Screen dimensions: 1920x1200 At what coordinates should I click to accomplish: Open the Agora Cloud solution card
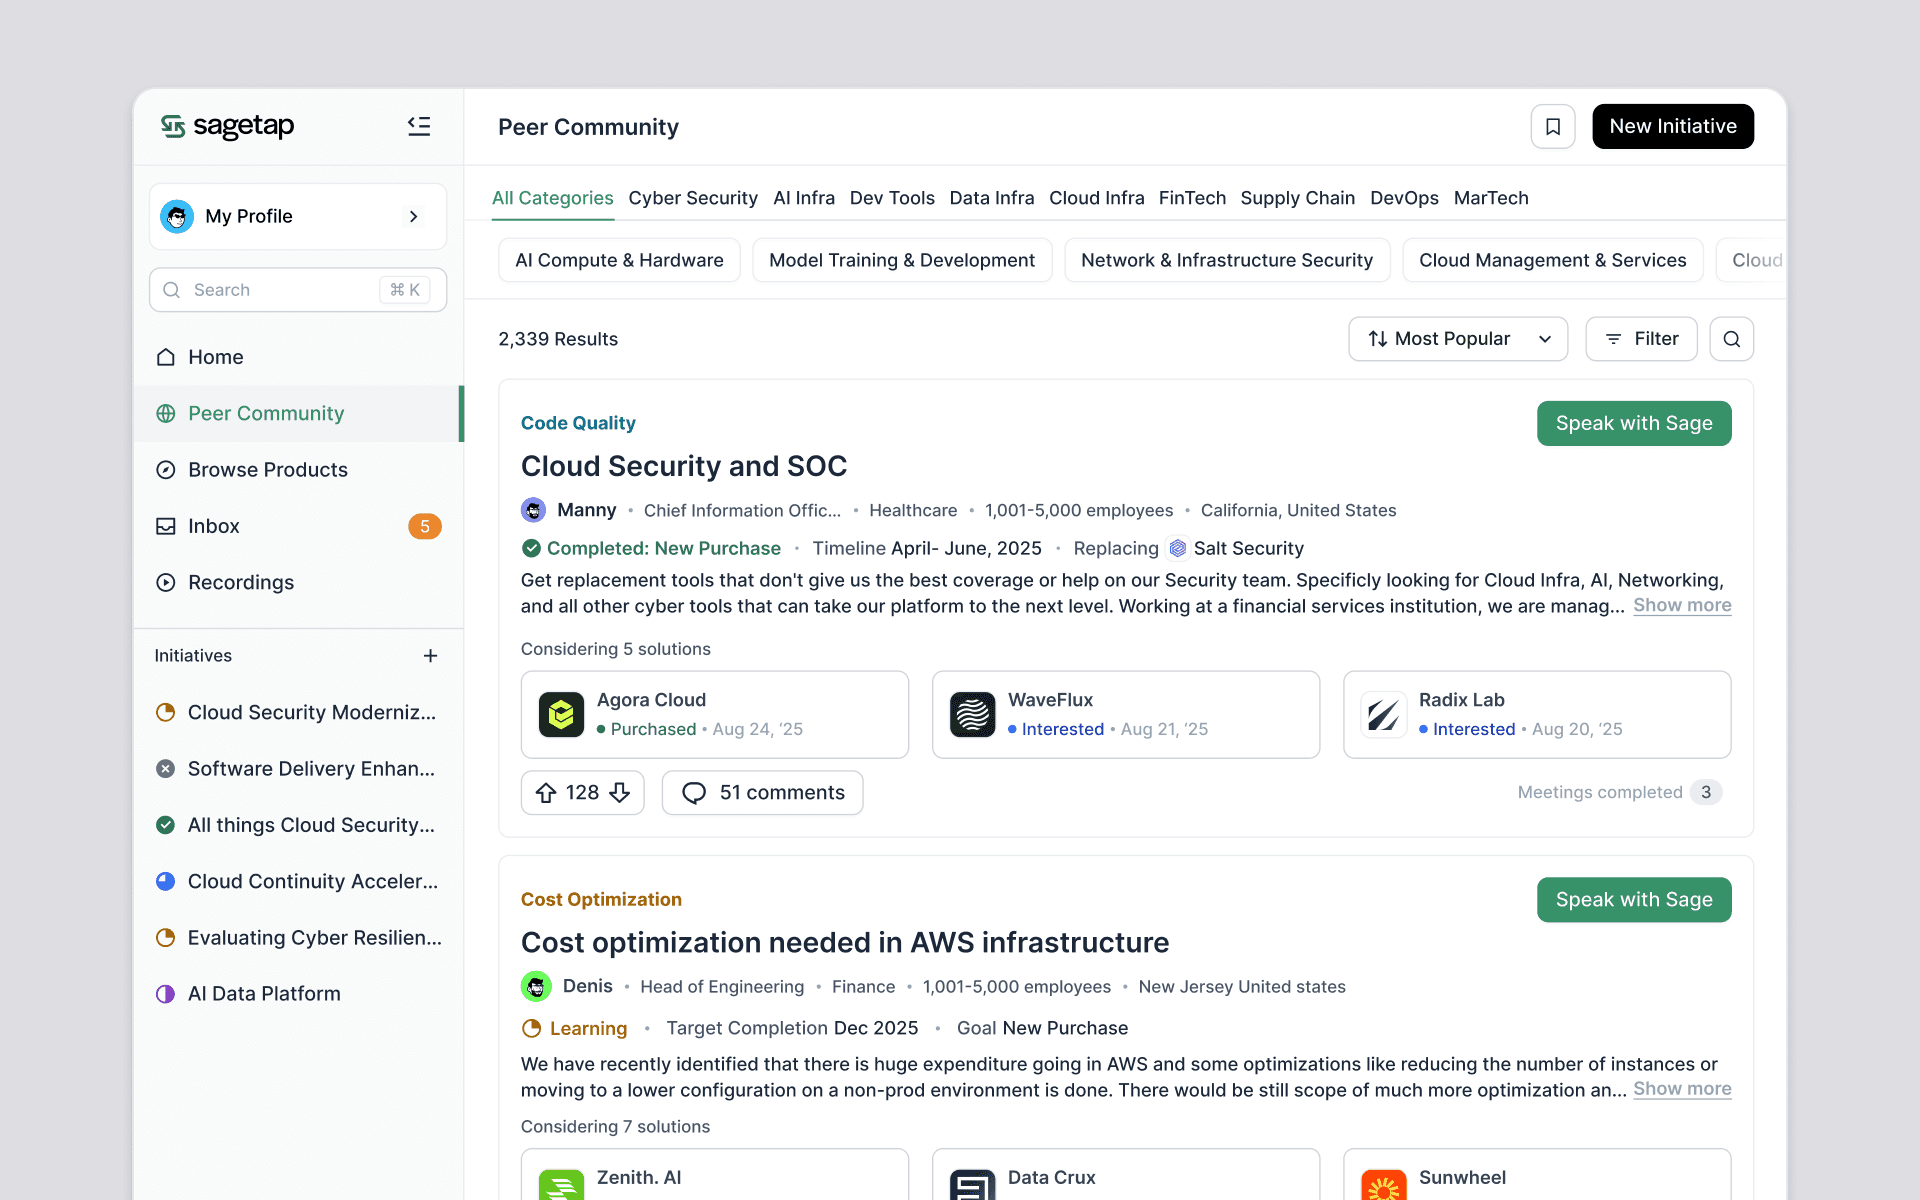click(714, 714)
